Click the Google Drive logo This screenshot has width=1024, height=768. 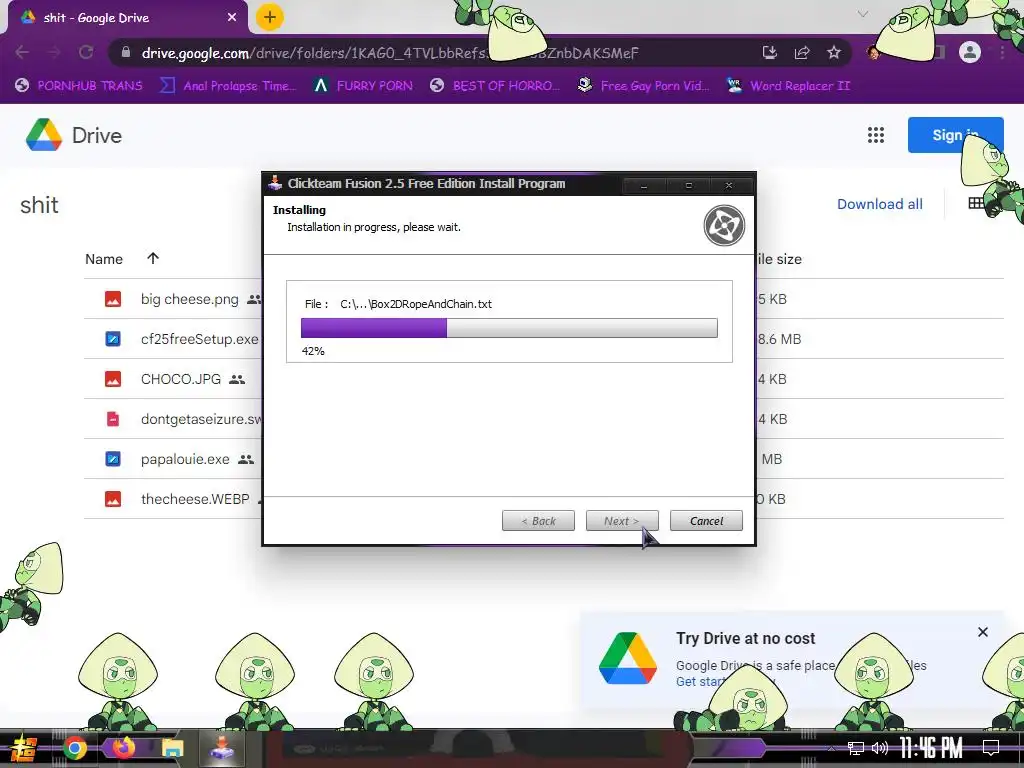point(44,135)
